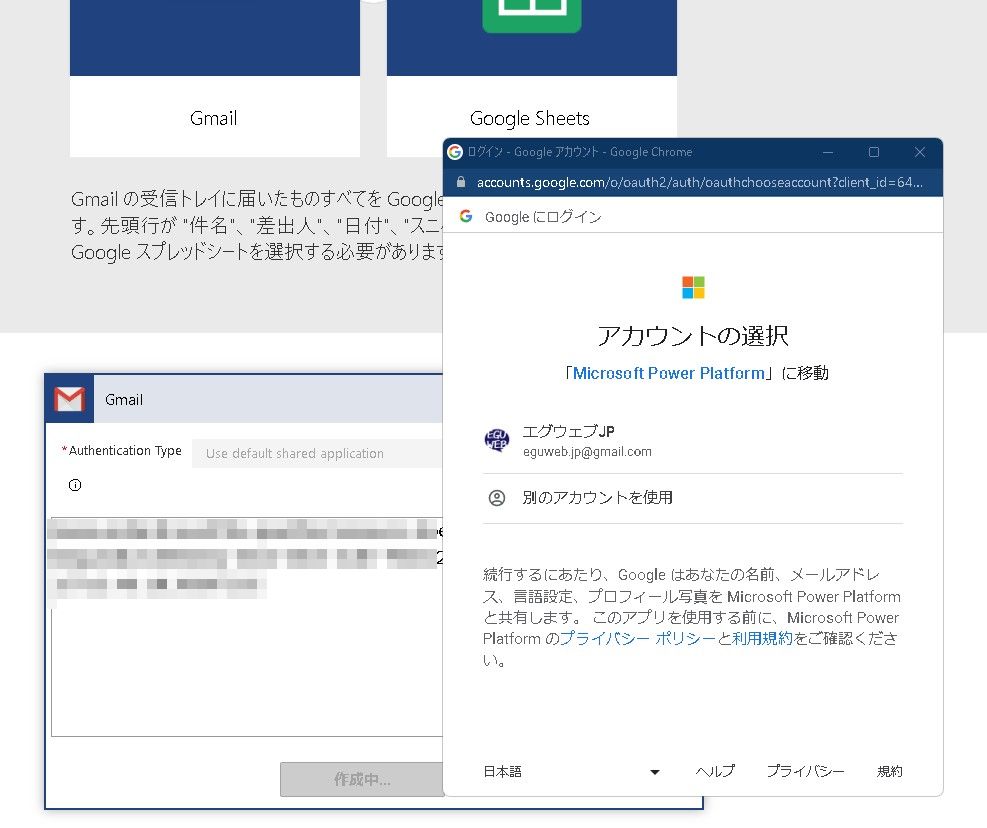
Task: Click the info icon below Authentication Type
Action: tap(75, 485)
